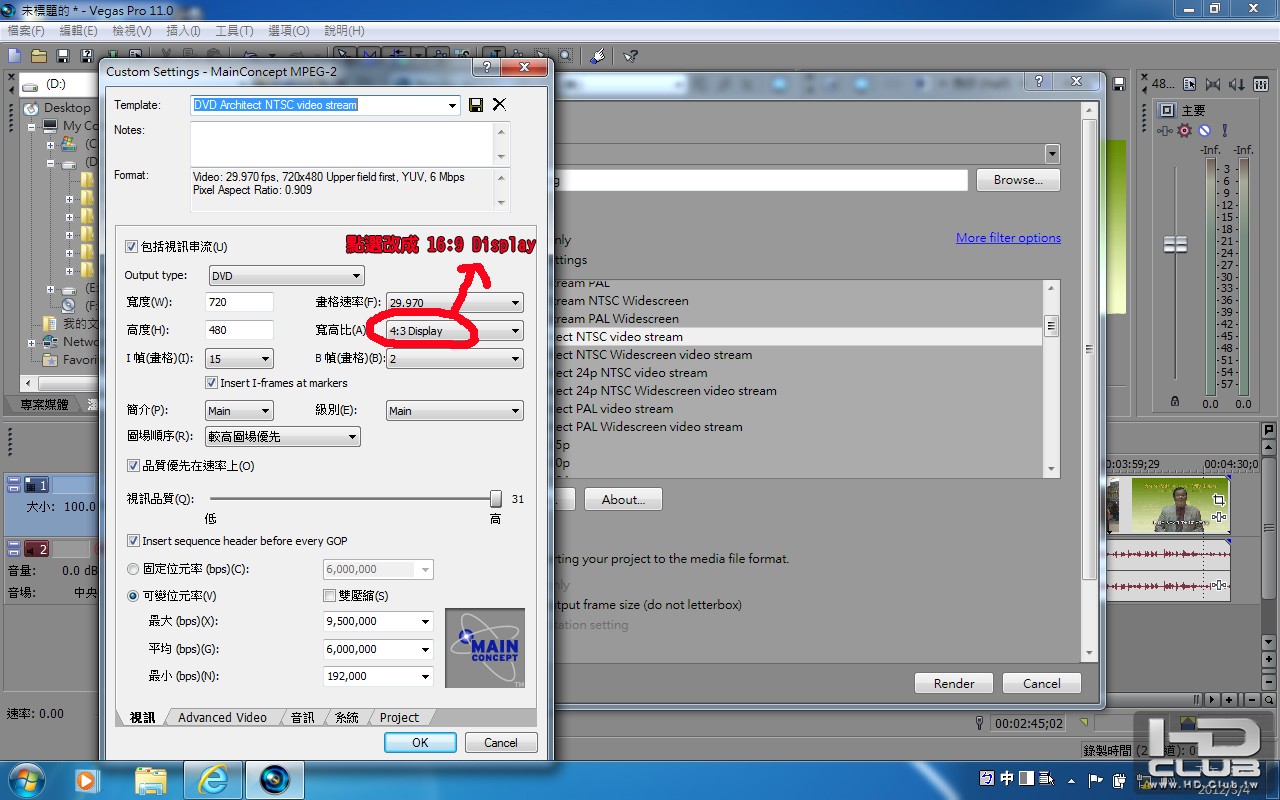This screenshot has height=800, width=1280.
Task: Enable the 雙壓縮 two-pass checkbox
Action: pos(330,596)
